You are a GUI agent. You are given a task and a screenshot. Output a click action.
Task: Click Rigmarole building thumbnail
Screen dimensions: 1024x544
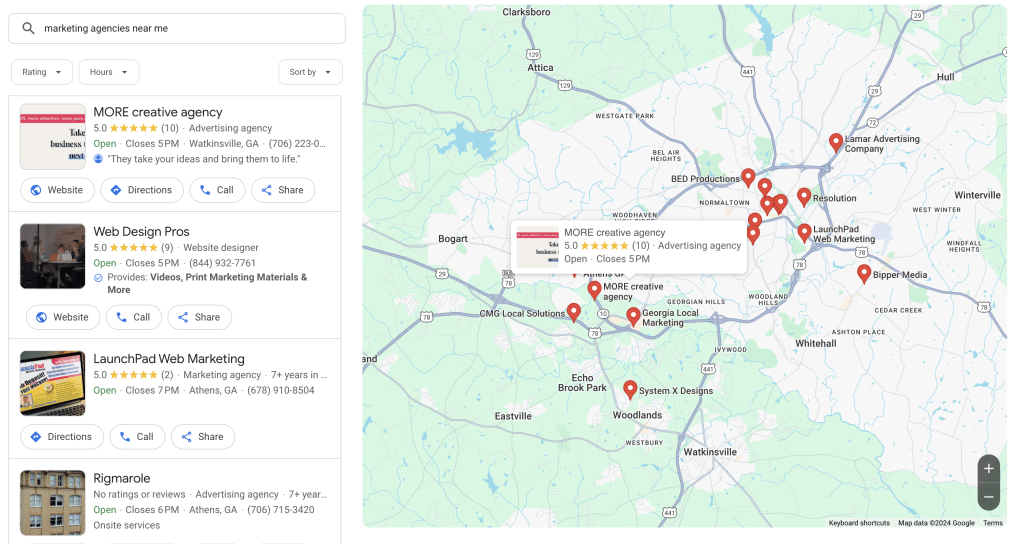pyautogui.click(x=53, y=503)
